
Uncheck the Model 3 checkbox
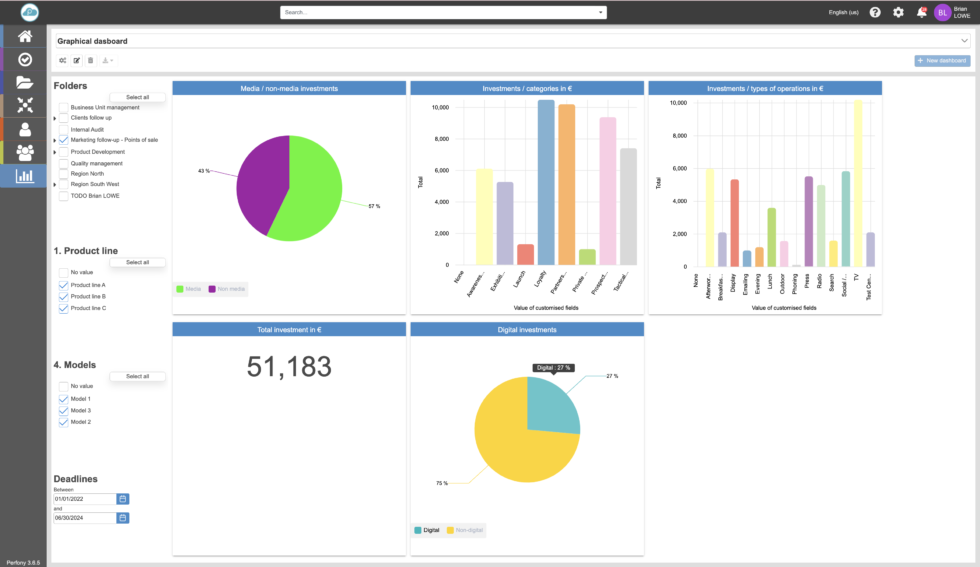64,410
